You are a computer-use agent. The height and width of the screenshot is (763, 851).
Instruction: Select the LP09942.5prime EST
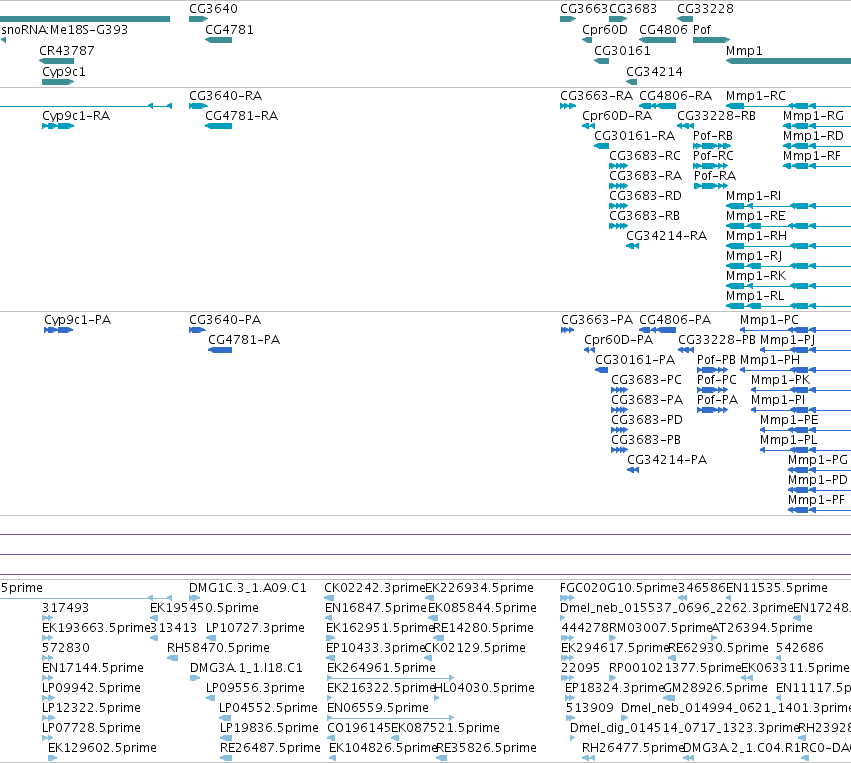tap(48, 699)
